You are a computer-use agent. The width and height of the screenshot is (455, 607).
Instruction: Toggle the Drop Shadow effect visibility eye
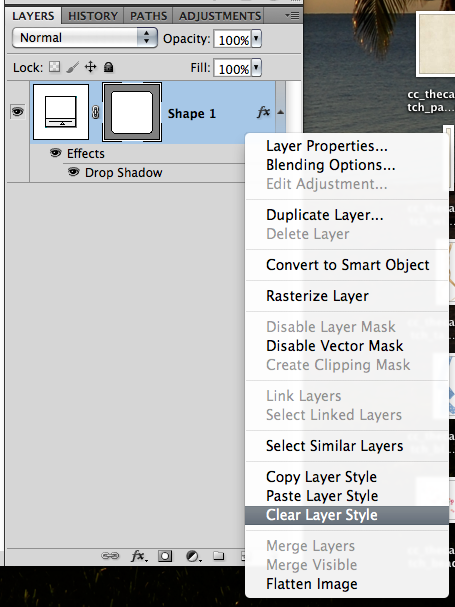click(x=74, y=171)
